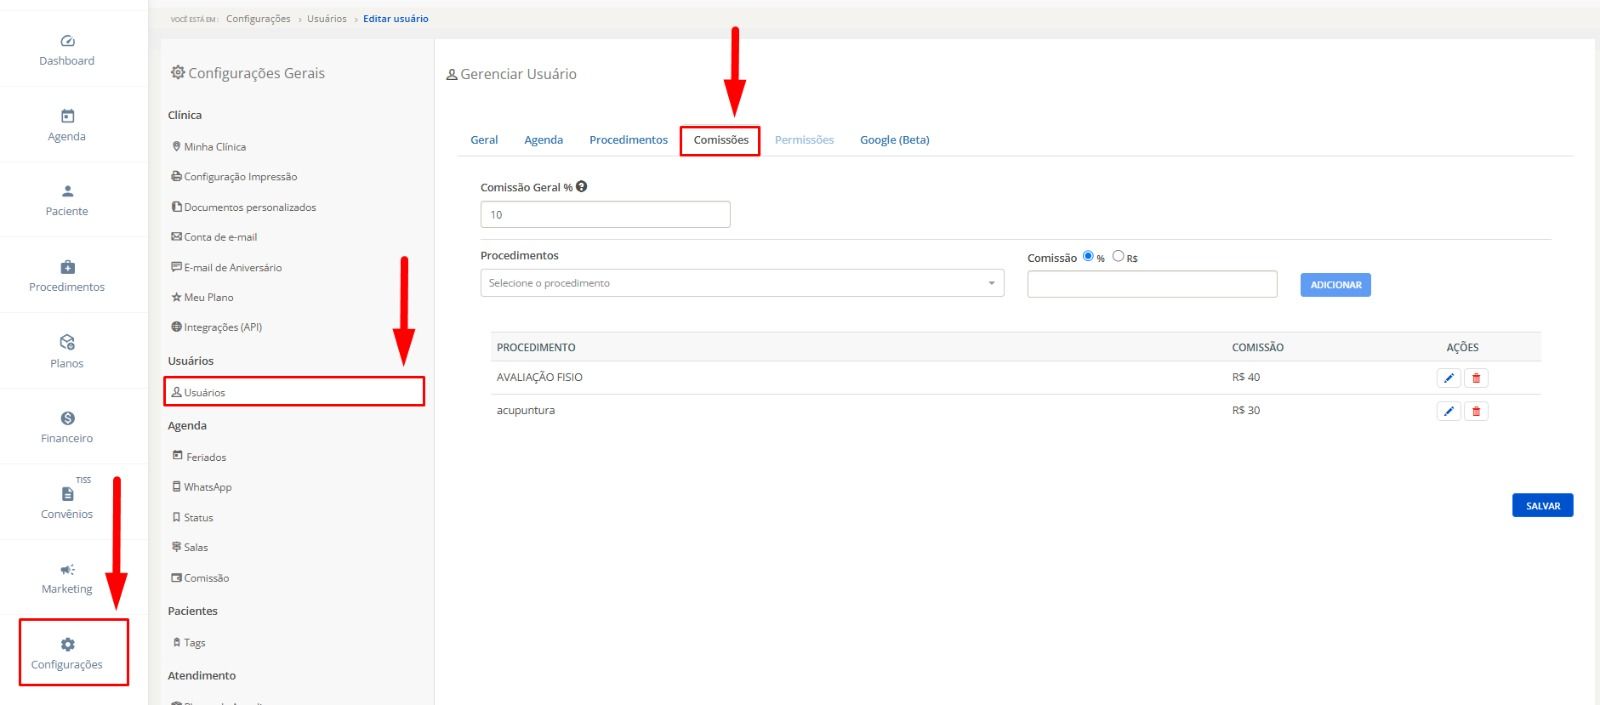Open the Planos sidebar icon

[67, 342]
